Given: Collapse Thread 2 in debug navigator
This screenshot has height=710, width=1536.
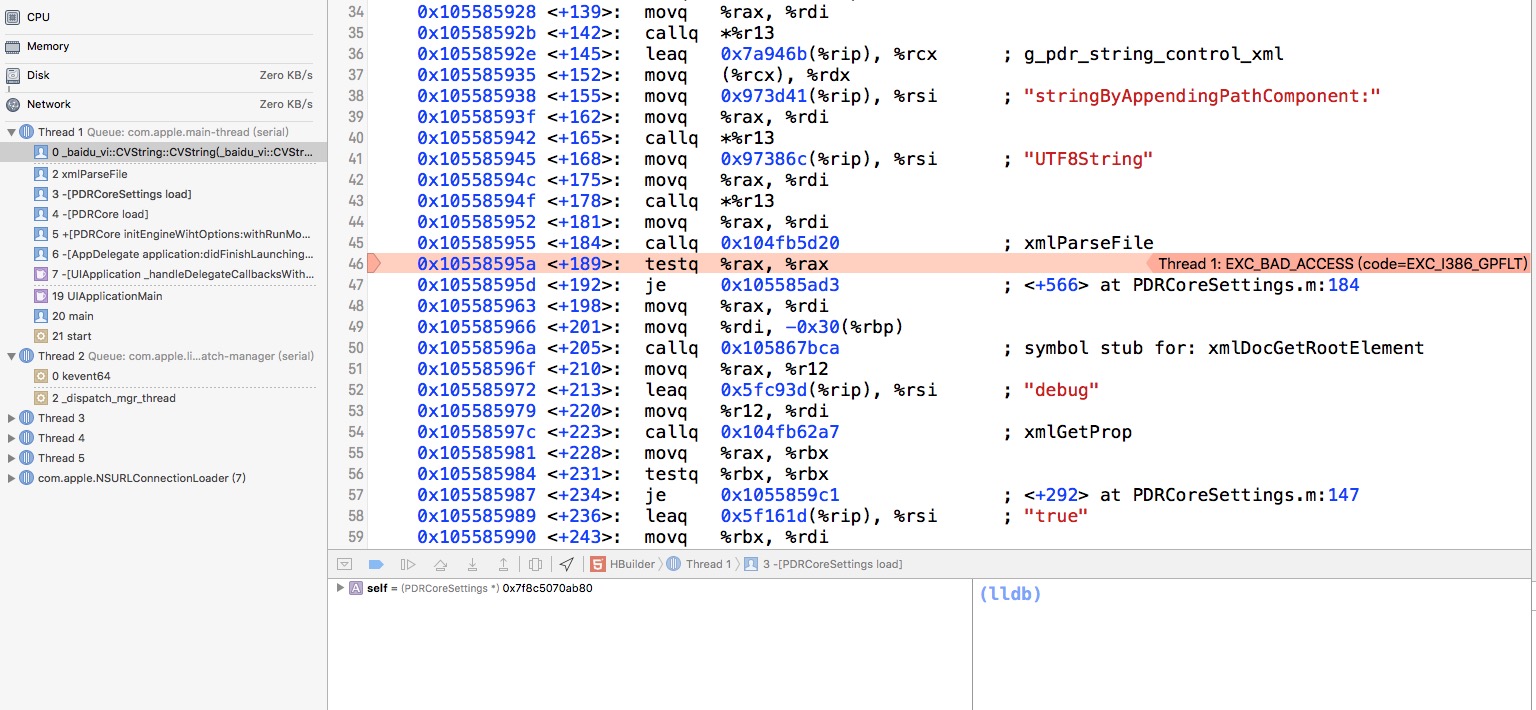Looking at the screenshot, I should coord(11,356).
